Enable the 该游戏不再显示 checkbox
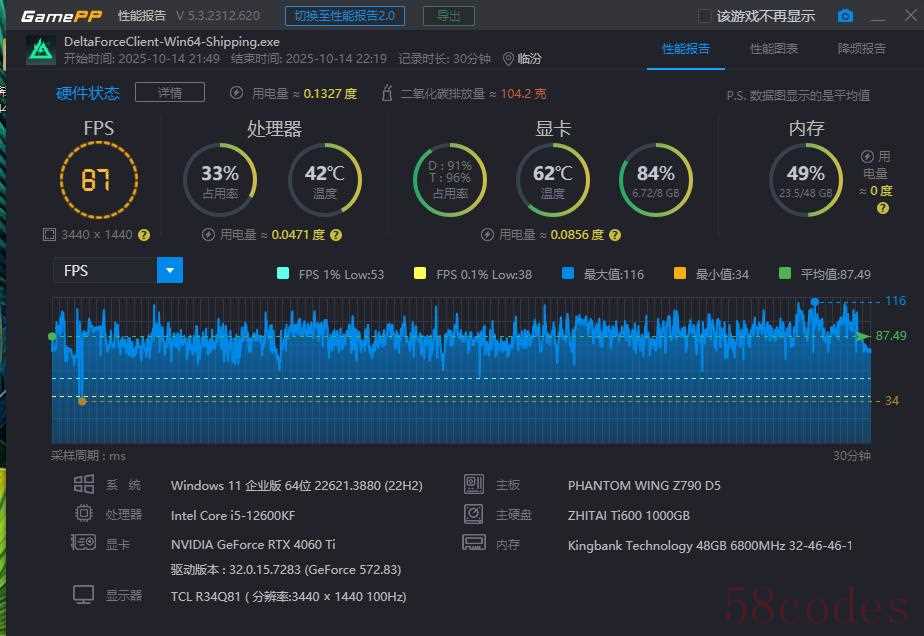The height and width of the screenshot is (636, 924). click(704, 16)
